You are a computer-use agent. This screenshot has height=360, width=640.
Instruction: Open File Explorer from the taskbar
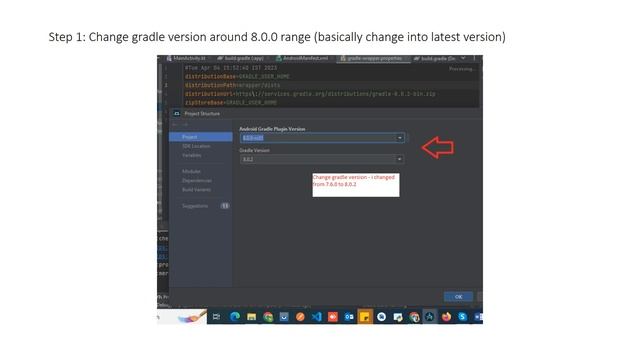coord(251,317)
